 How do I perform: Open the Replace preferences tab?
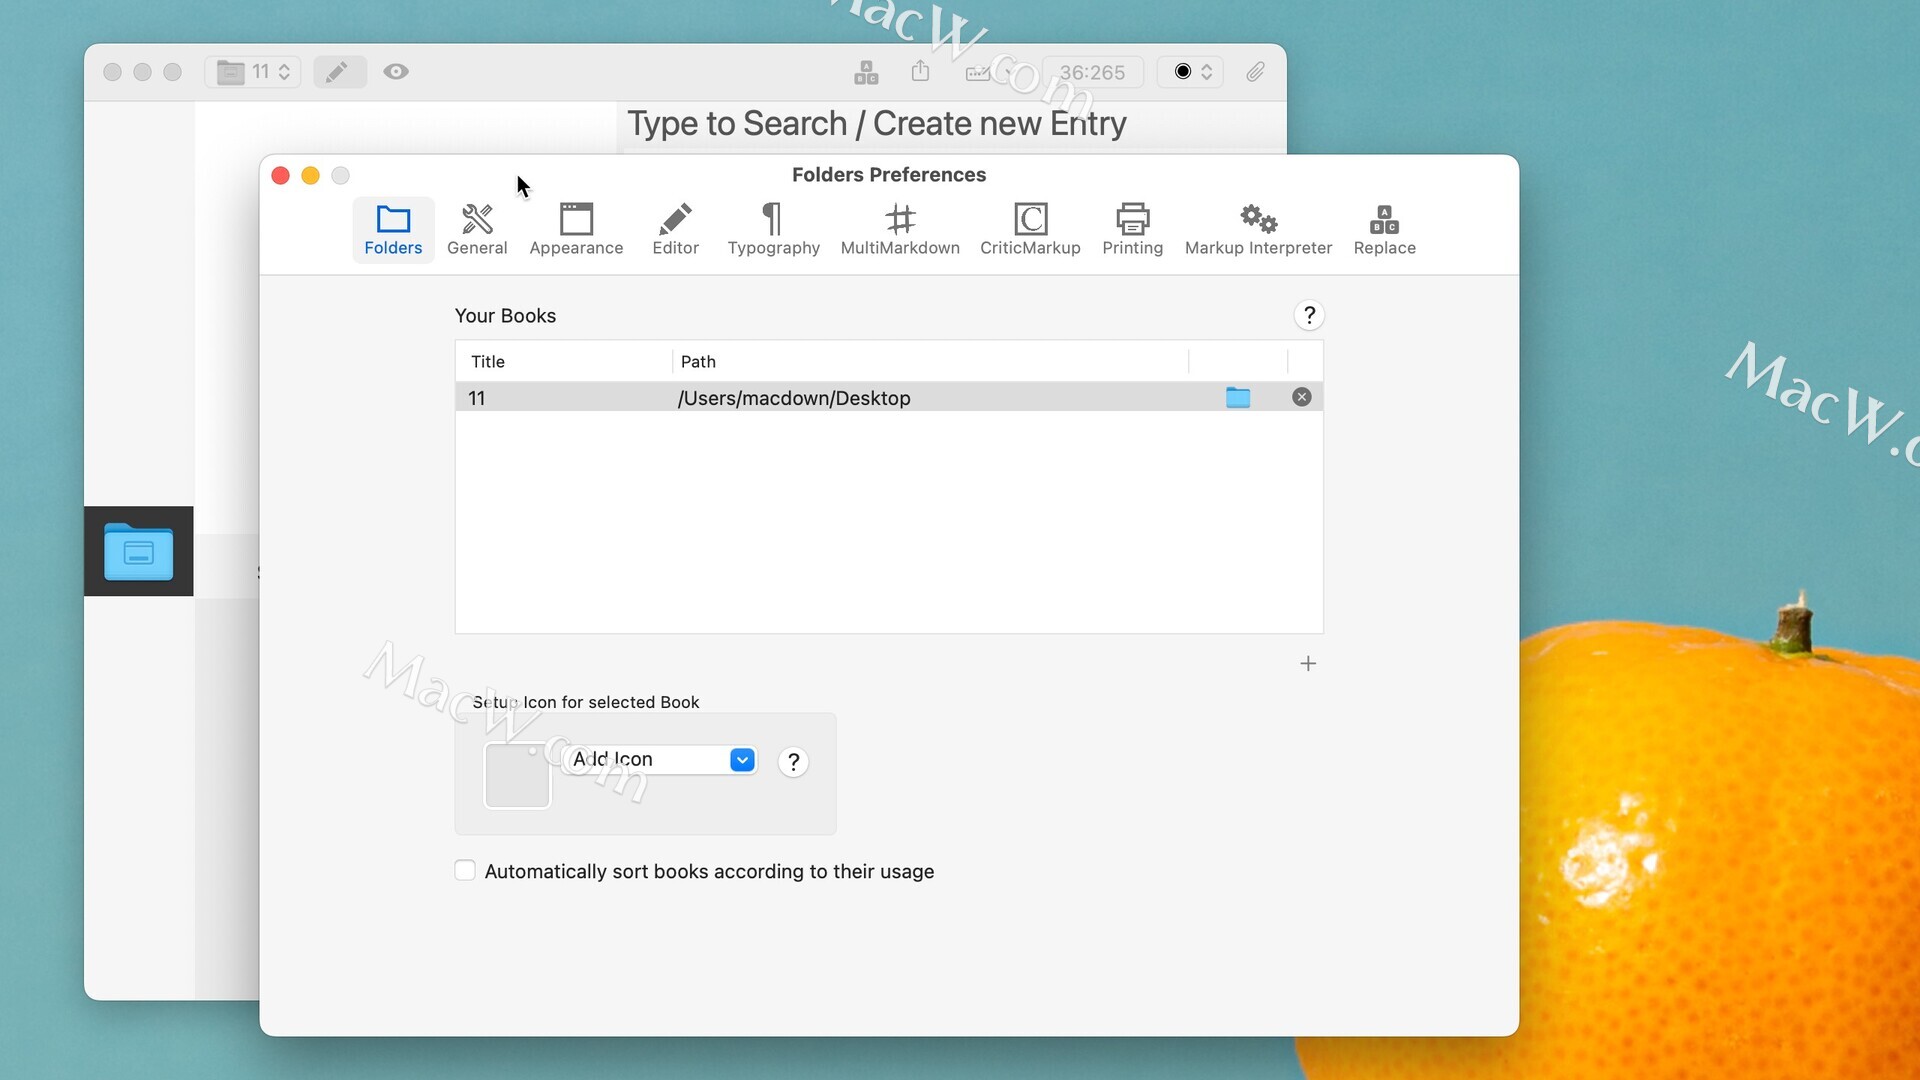[1384, 230]
